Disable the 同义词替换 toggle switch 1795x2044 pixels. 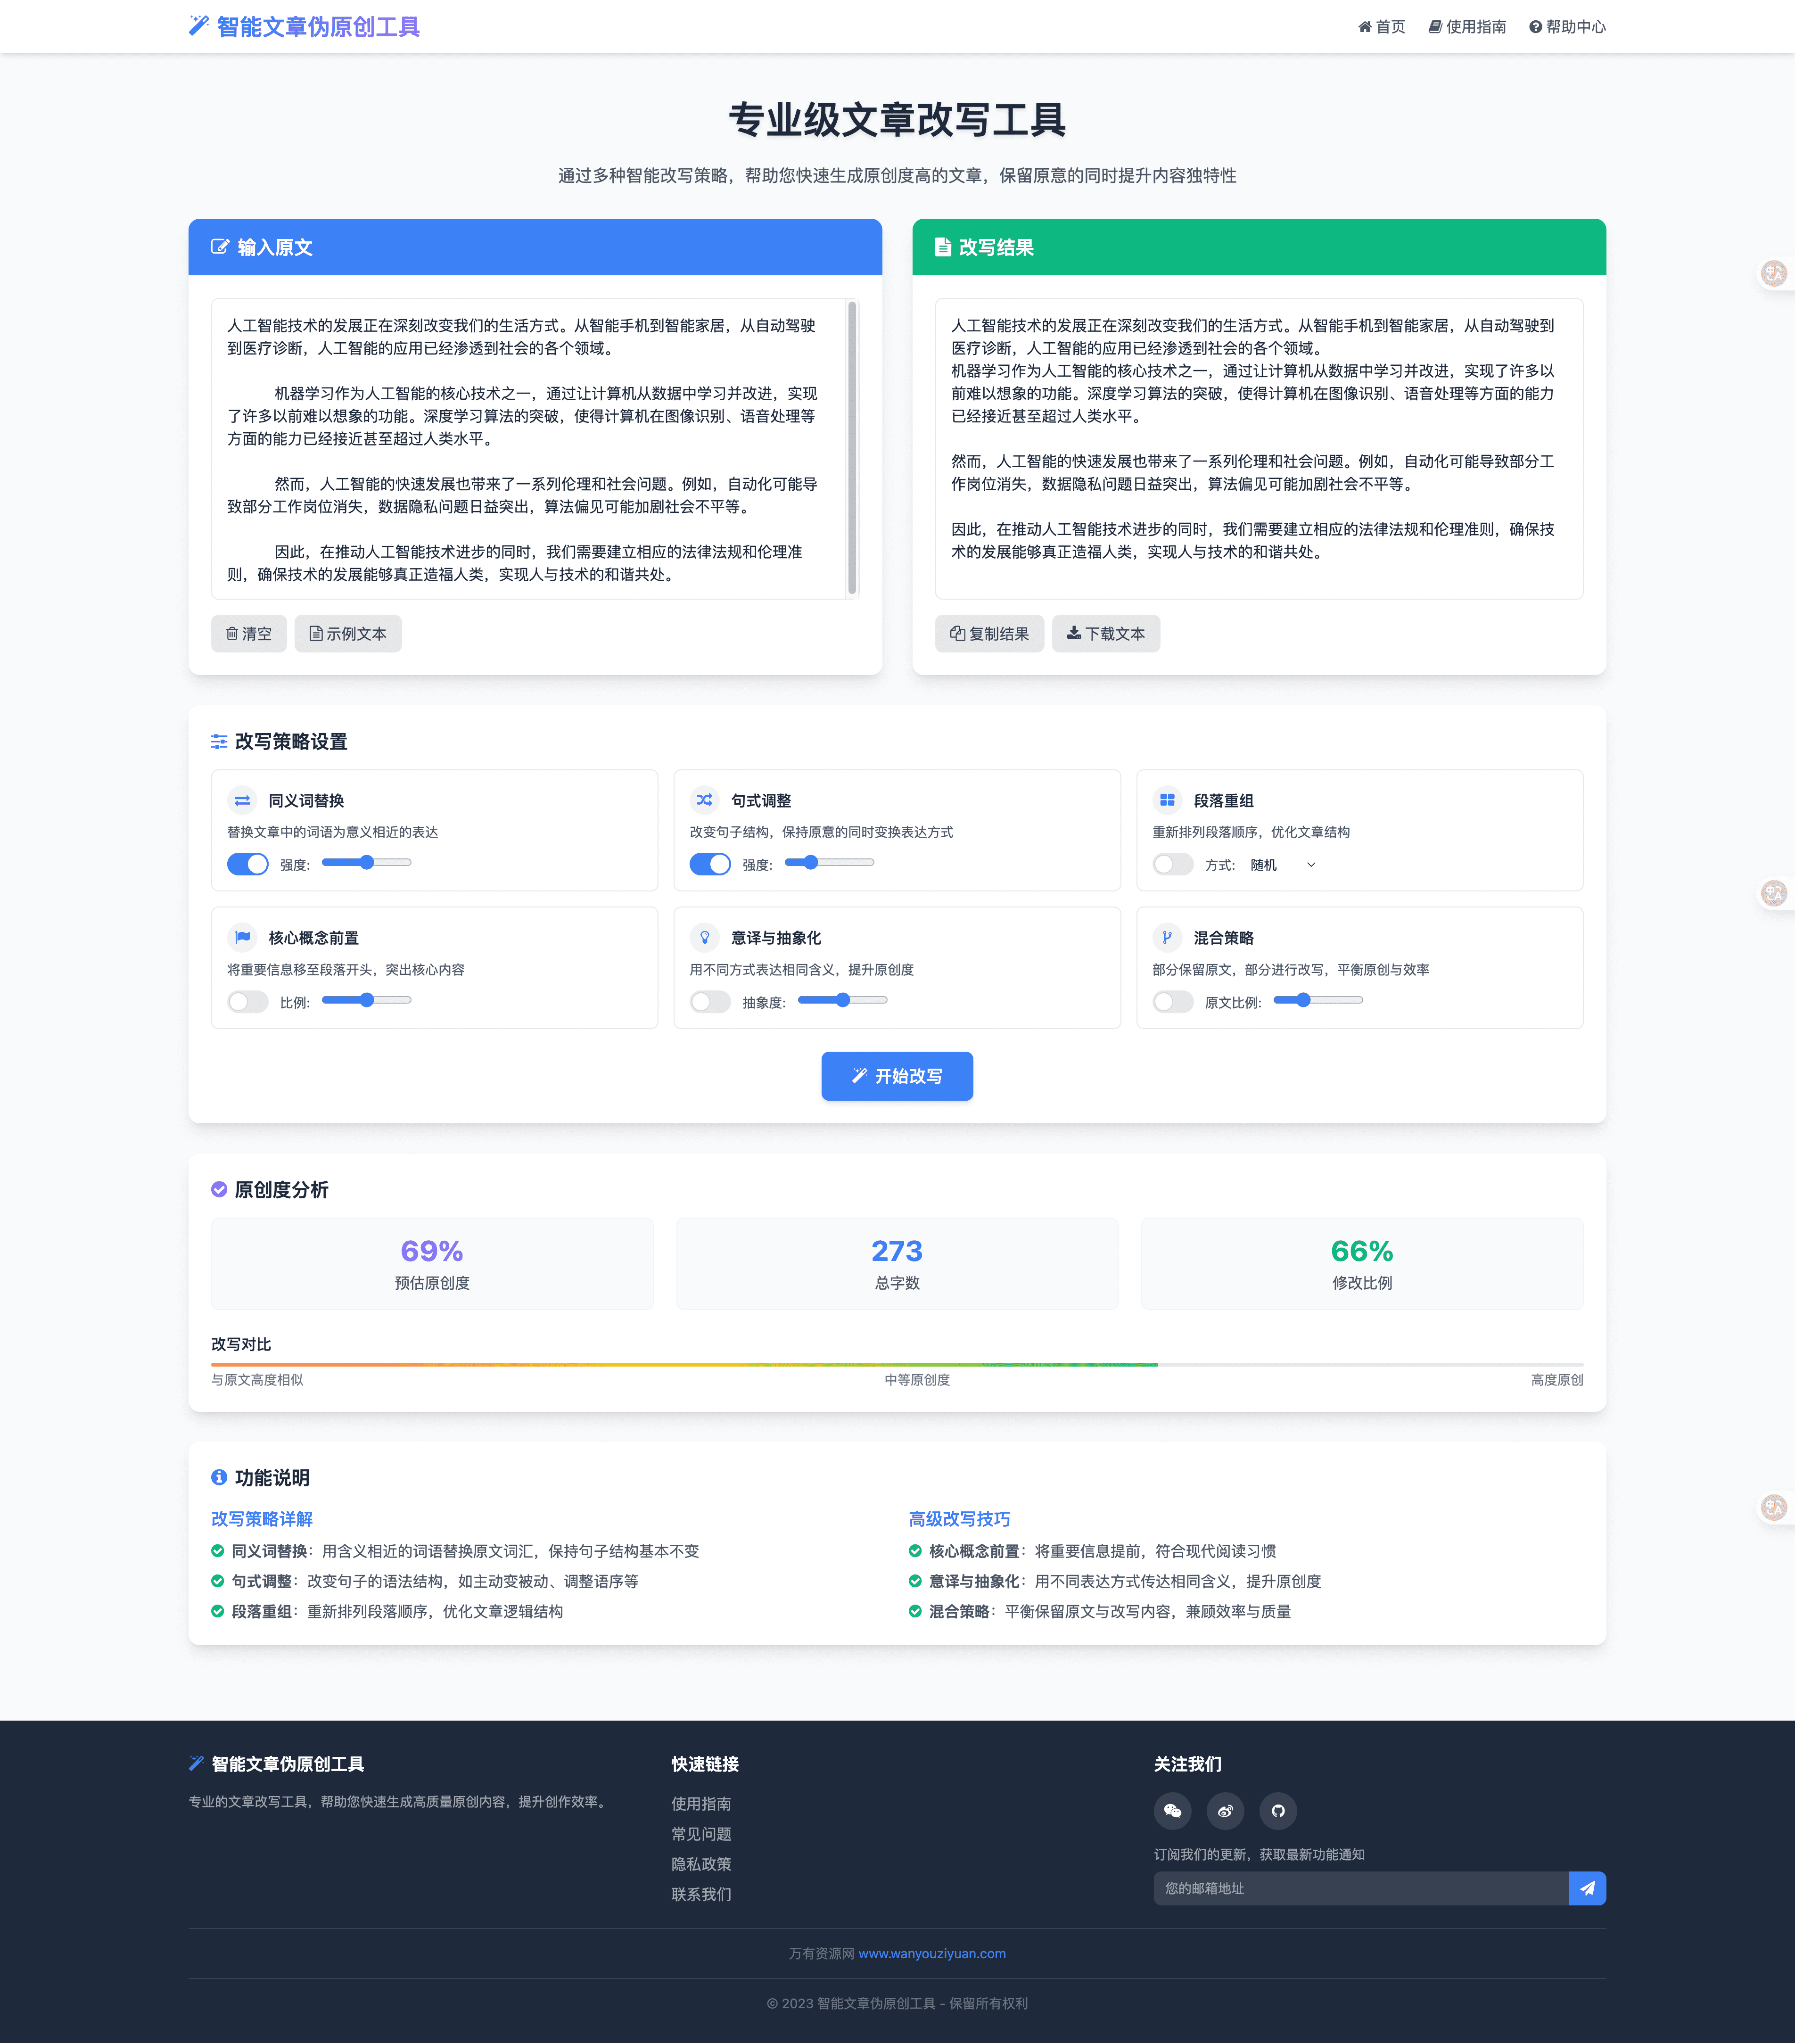(248, 864)
